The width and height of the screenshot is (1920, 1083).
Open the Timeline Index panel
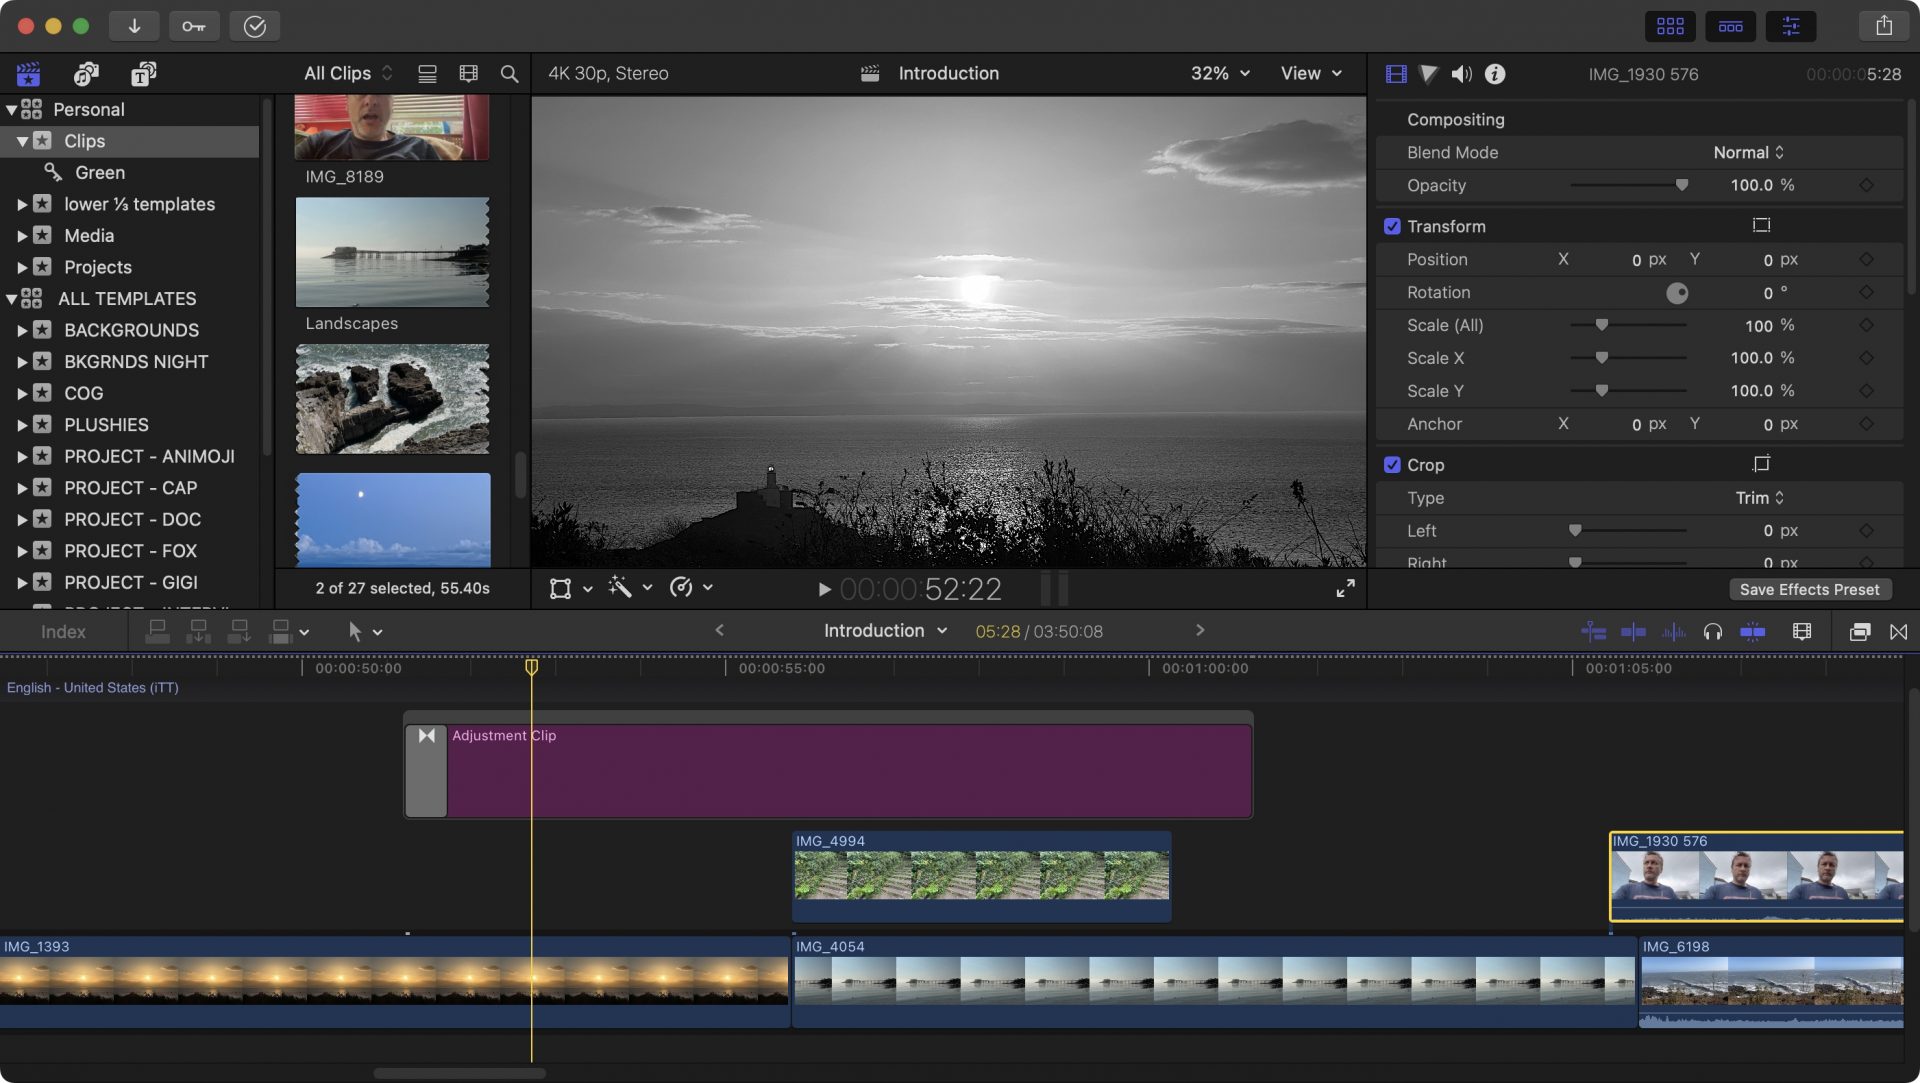point(63,631)
